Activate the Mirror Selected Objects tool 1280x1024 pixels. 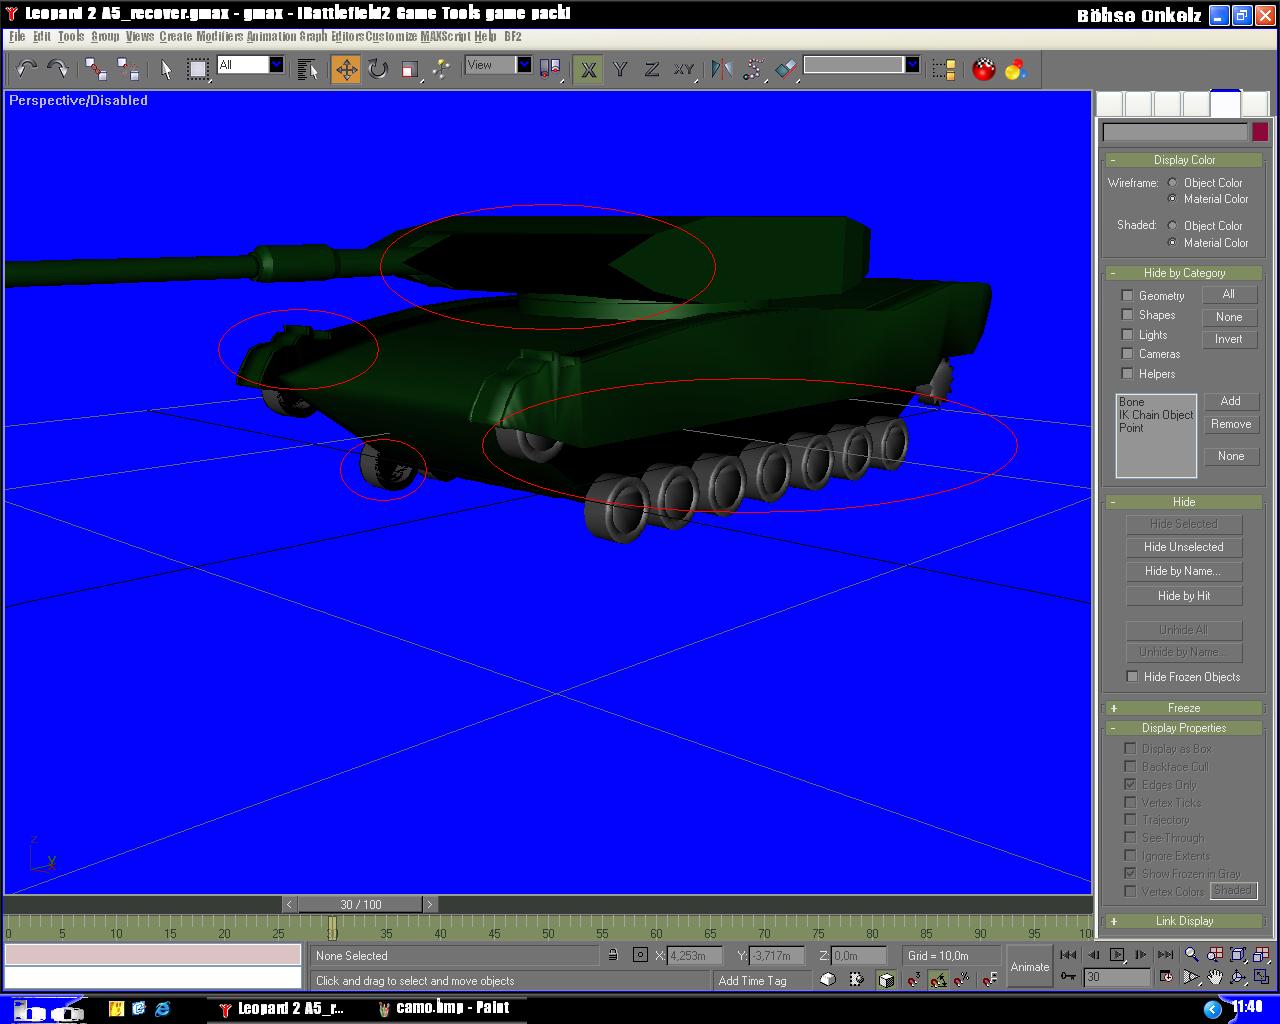tap(722, 69)
